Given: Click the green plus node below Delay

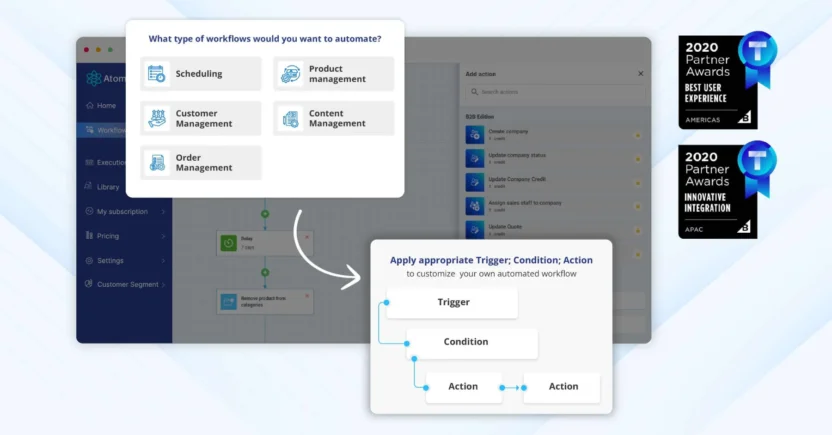Looking at the screenshot, I should tap(265, 272).
